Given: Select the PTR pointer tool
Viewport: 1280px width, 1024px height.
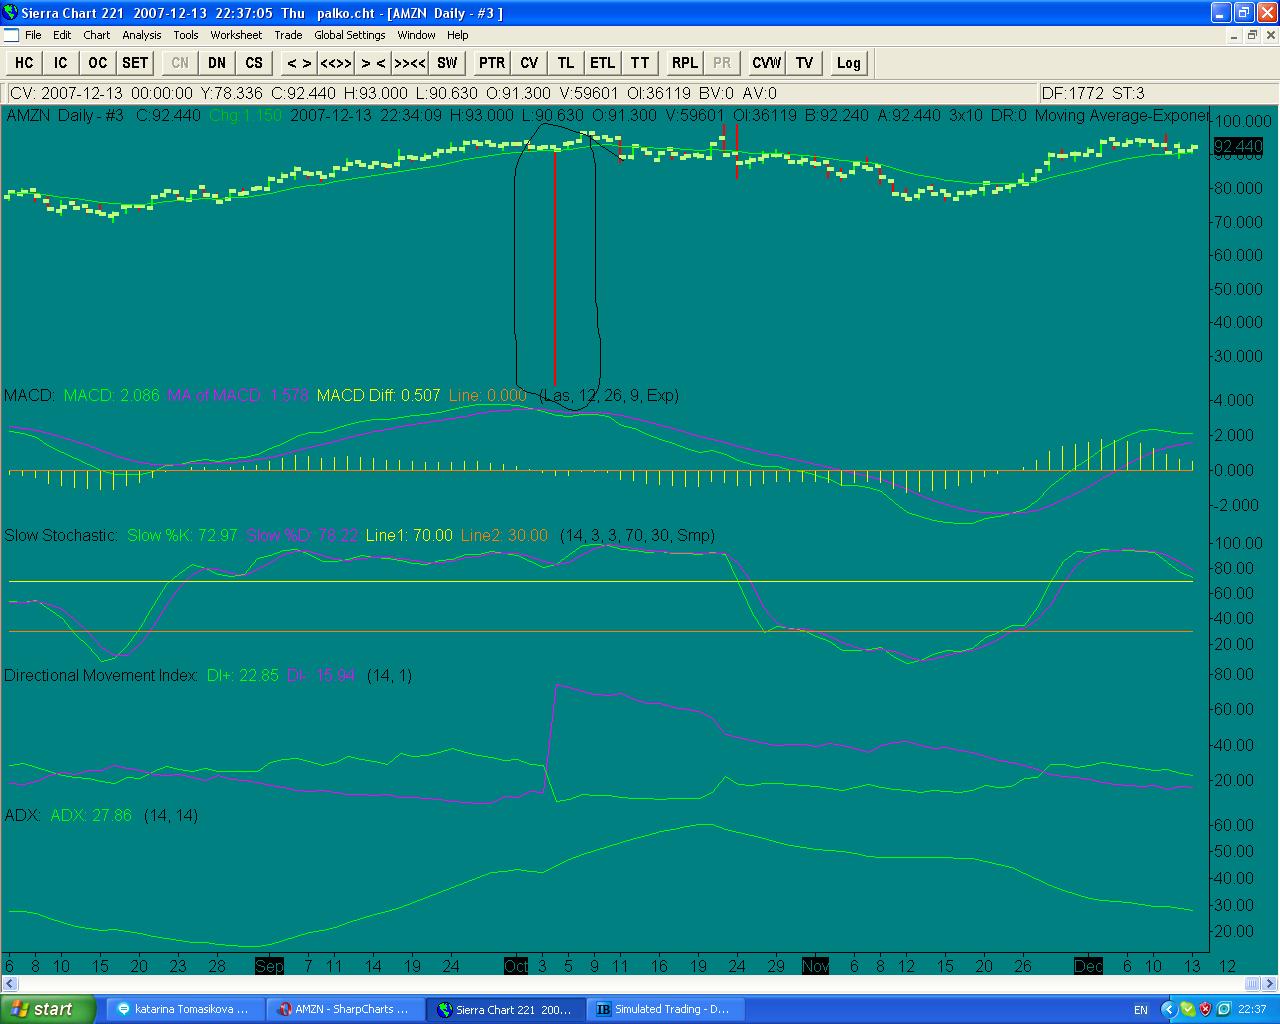Looking at the screenshot, I should 492,63.
